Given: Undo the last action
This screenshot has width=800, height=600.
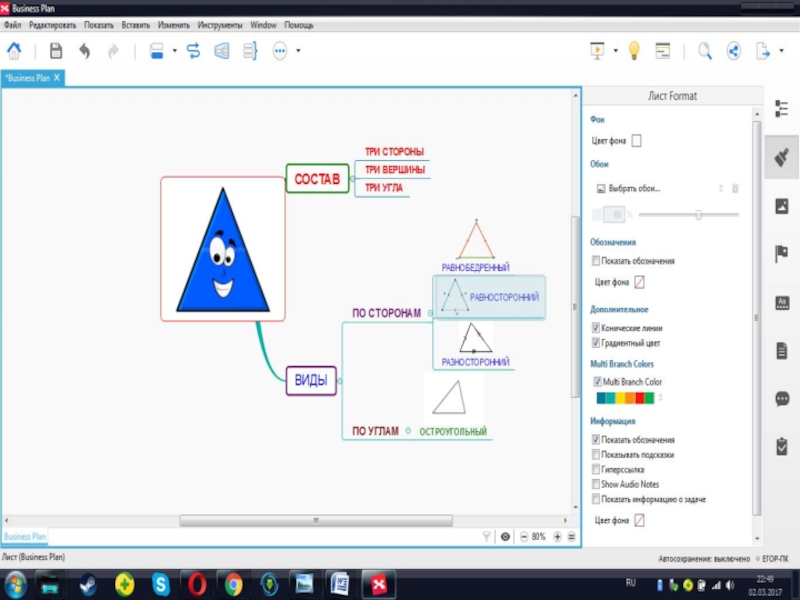Looking at the screenshot, I should (84, 51).
